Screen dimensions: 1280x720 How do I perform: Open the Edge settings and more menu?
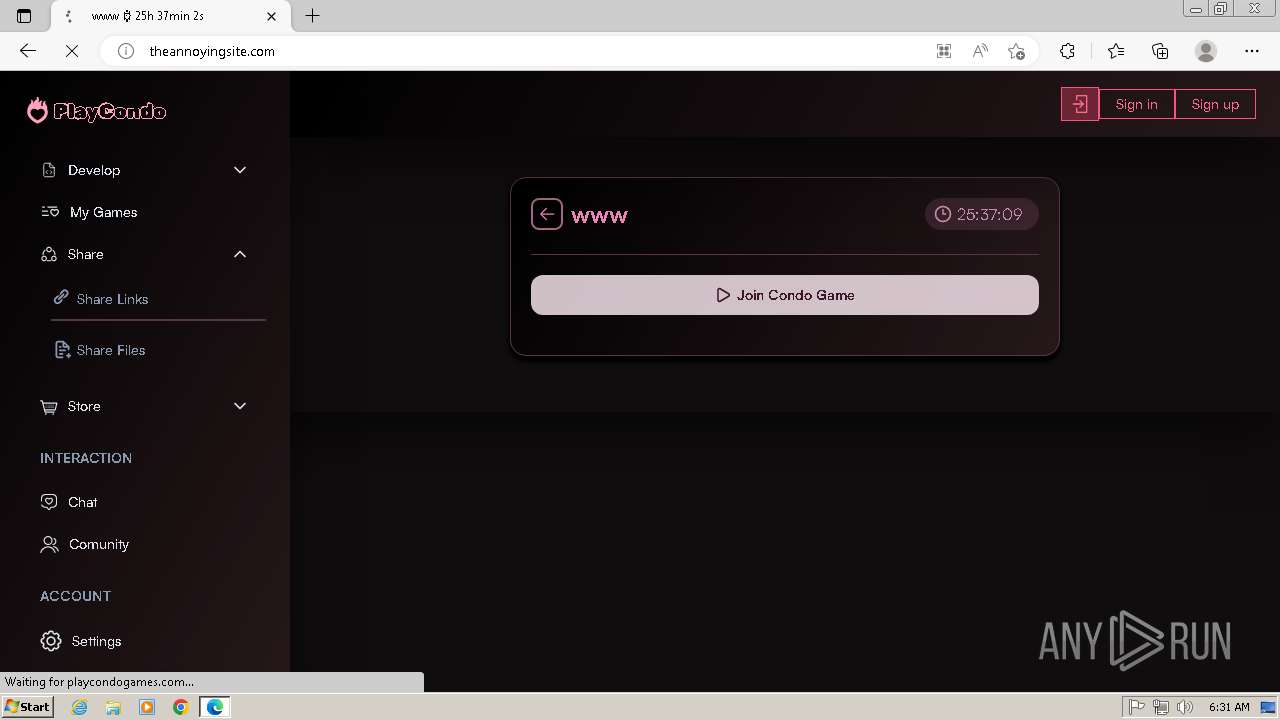pos(1252,51)
